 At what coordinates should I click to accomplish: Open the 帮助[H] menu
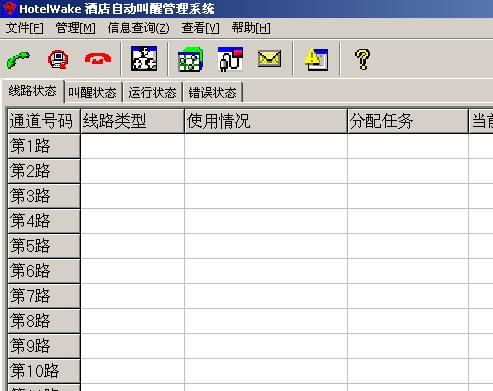[251, 28]
